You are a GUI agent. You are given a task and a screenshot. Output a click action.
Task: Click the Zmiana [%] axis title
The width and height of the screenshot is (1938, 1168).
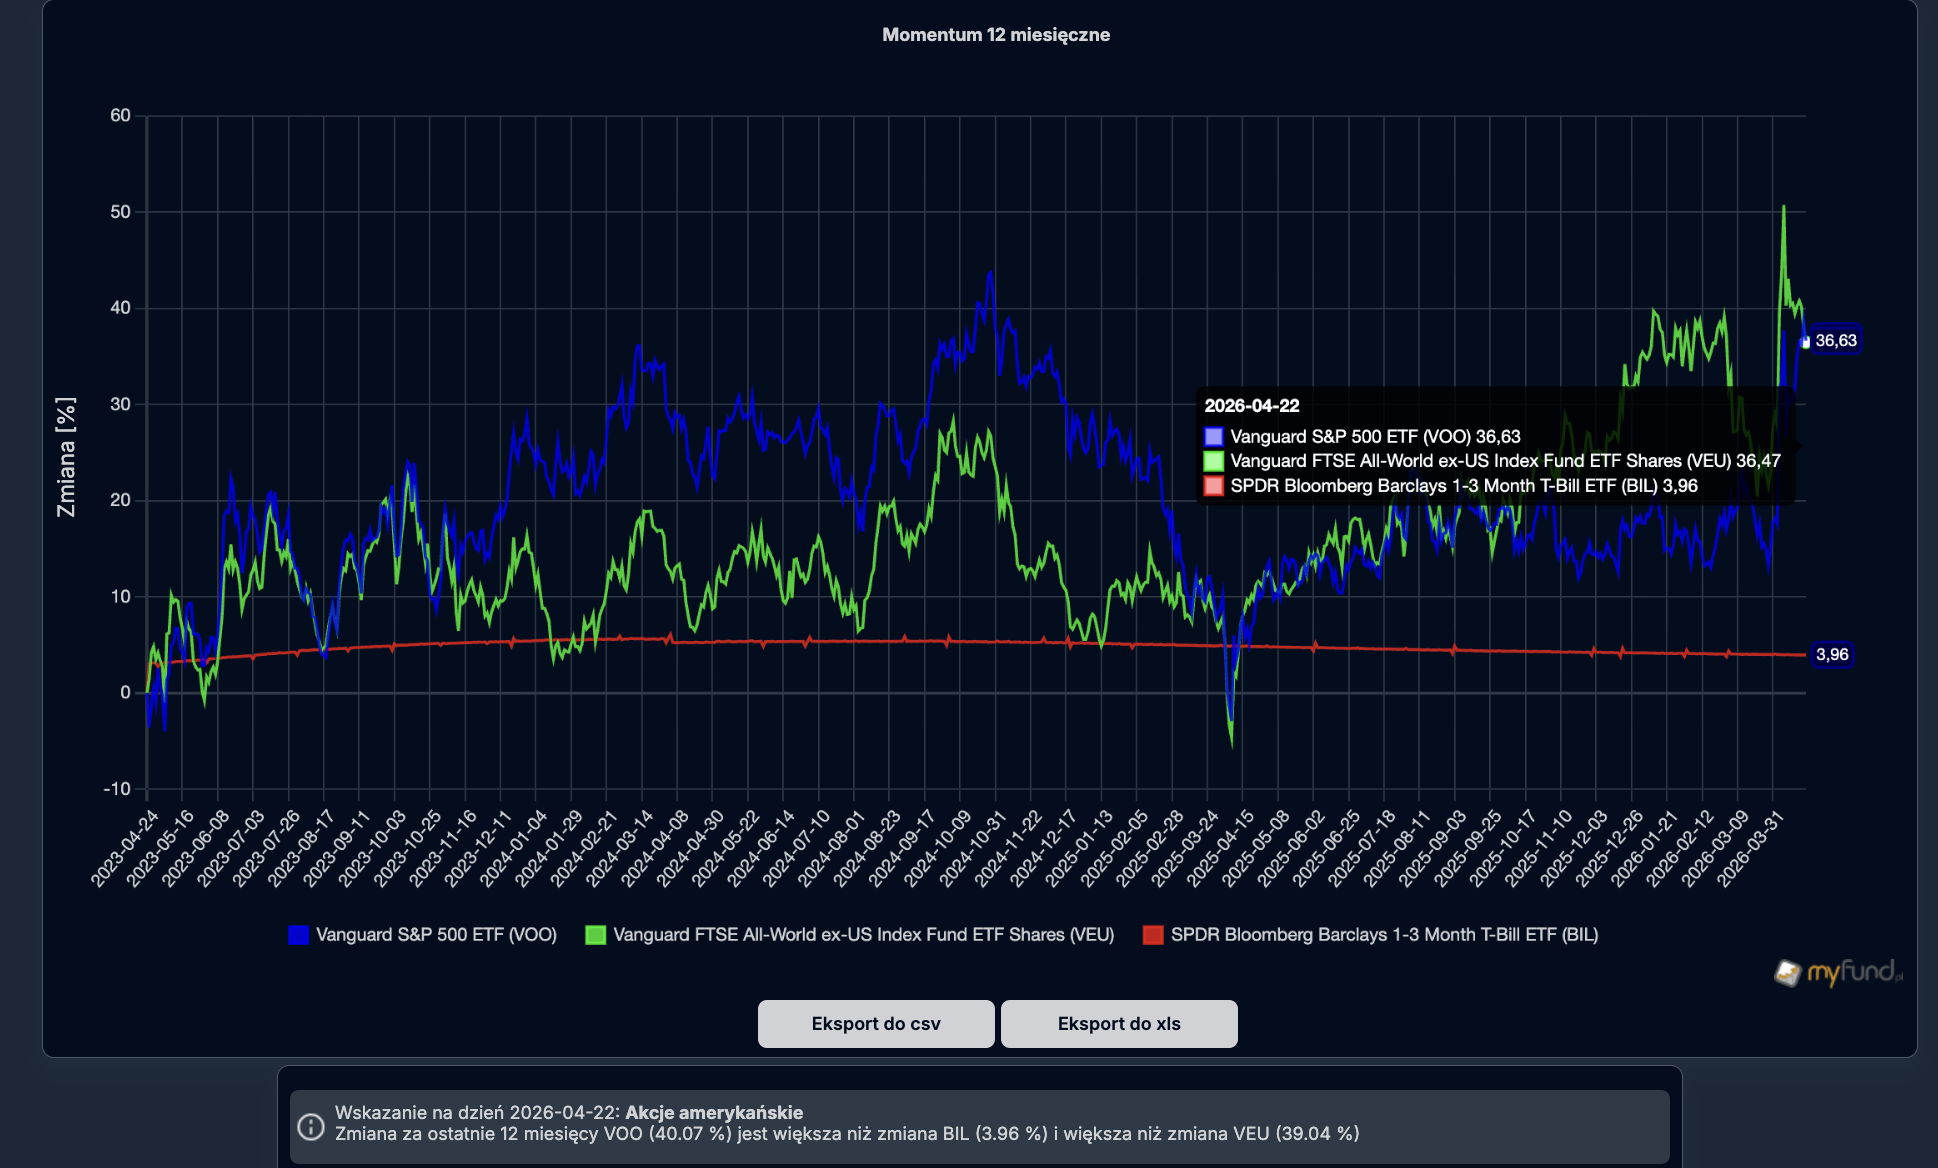[66, 457]
